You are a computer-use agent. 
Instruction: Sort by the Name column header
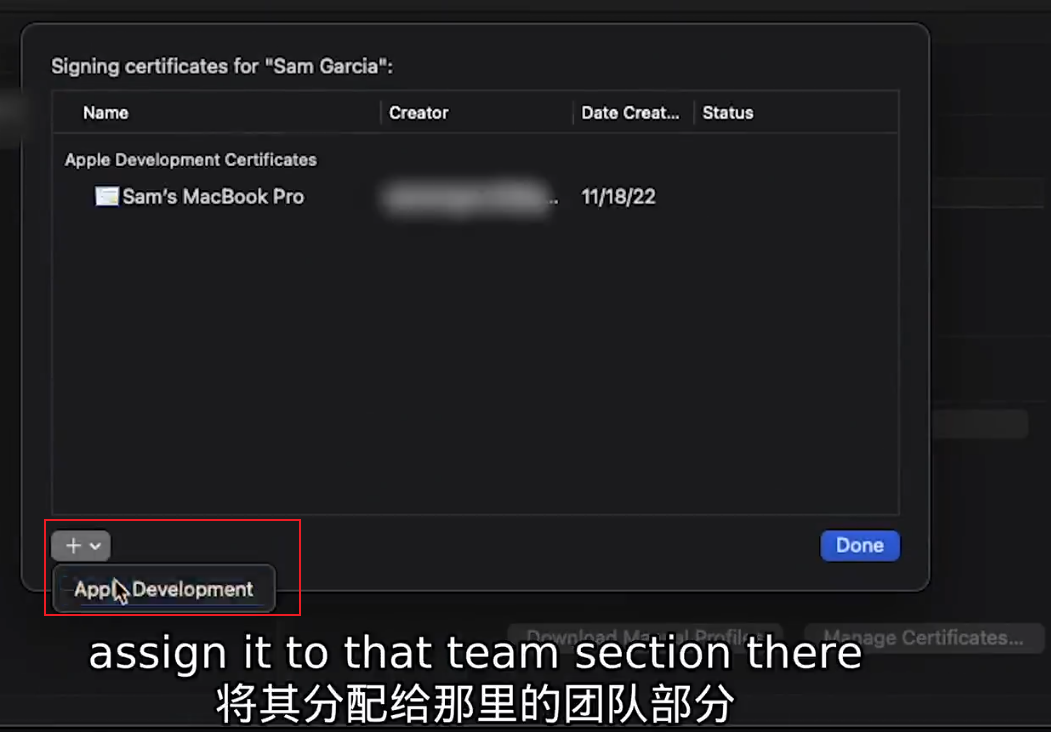tap(106, 113)
